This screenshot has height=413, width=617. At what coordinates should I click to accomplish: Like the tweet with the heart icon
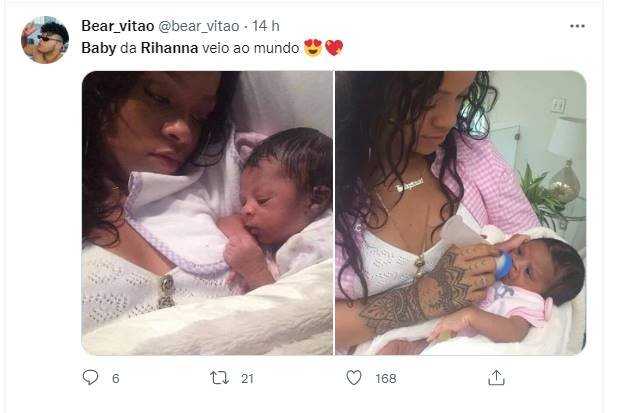[x=353, y=378]
